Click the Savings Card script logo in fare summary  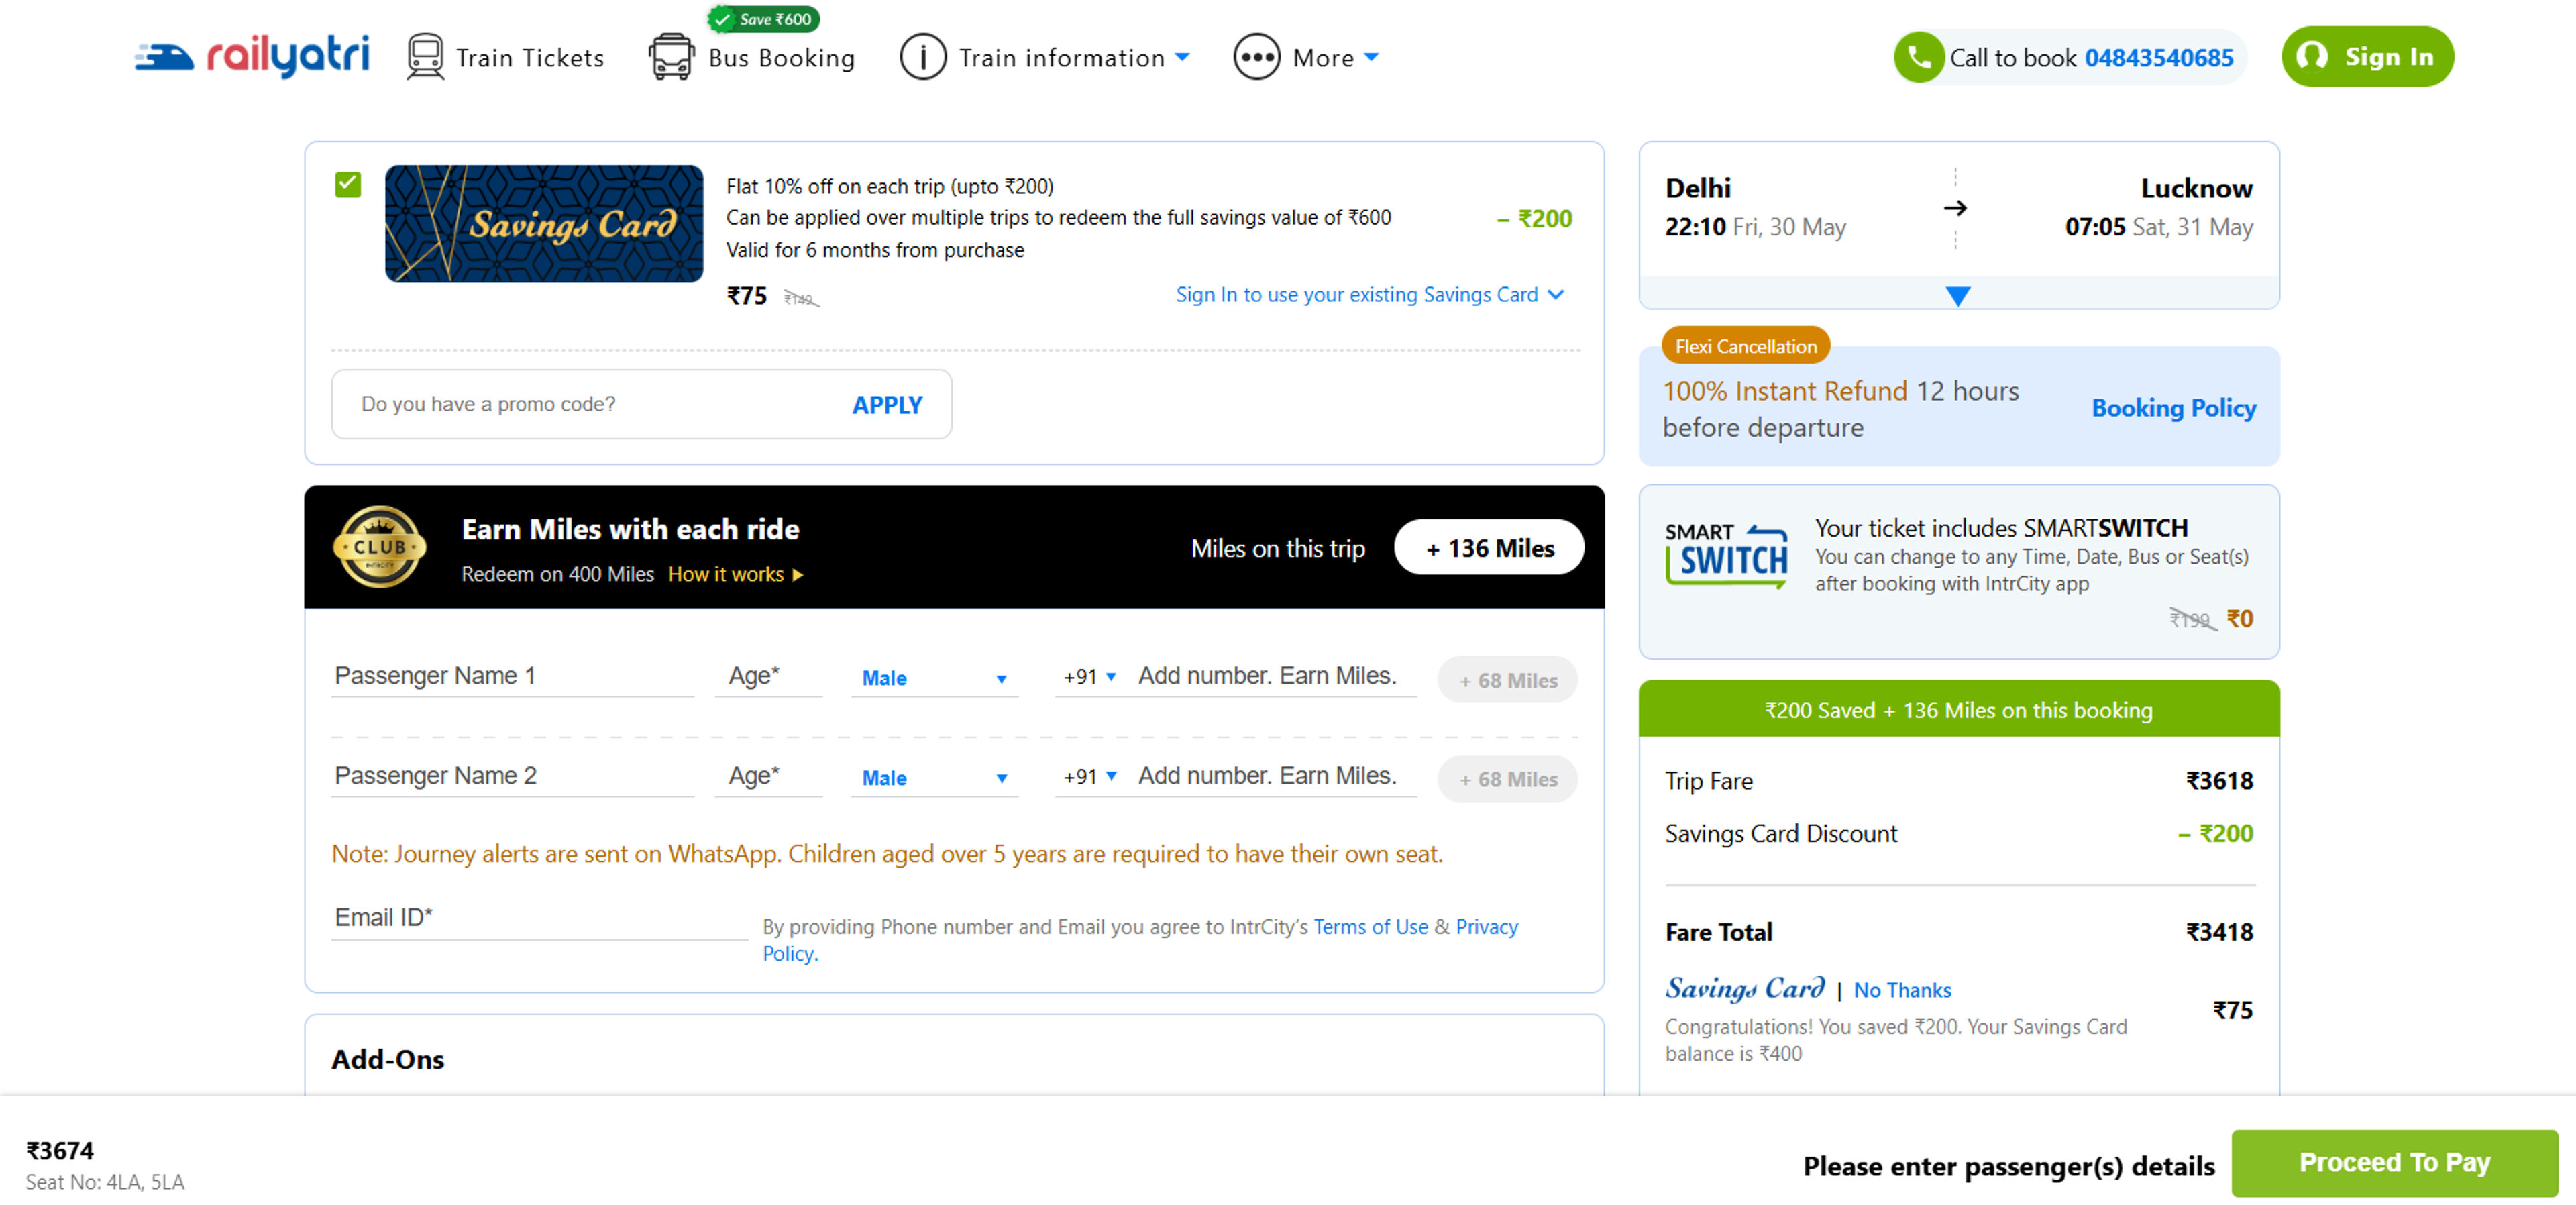tap(1745, 988)
